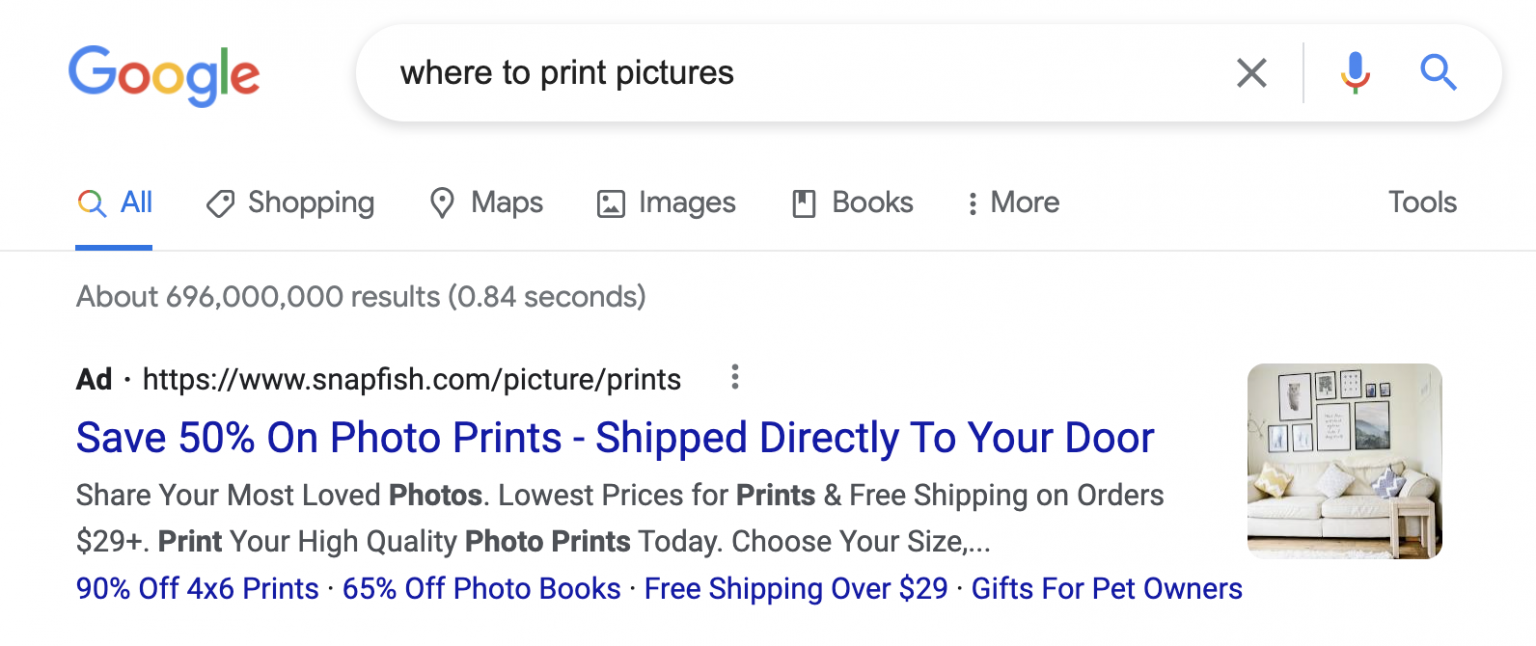Open the 65% Off Photo Books link
The width and height of the screenshot is (1536, 646).
[x=481, y=588]
